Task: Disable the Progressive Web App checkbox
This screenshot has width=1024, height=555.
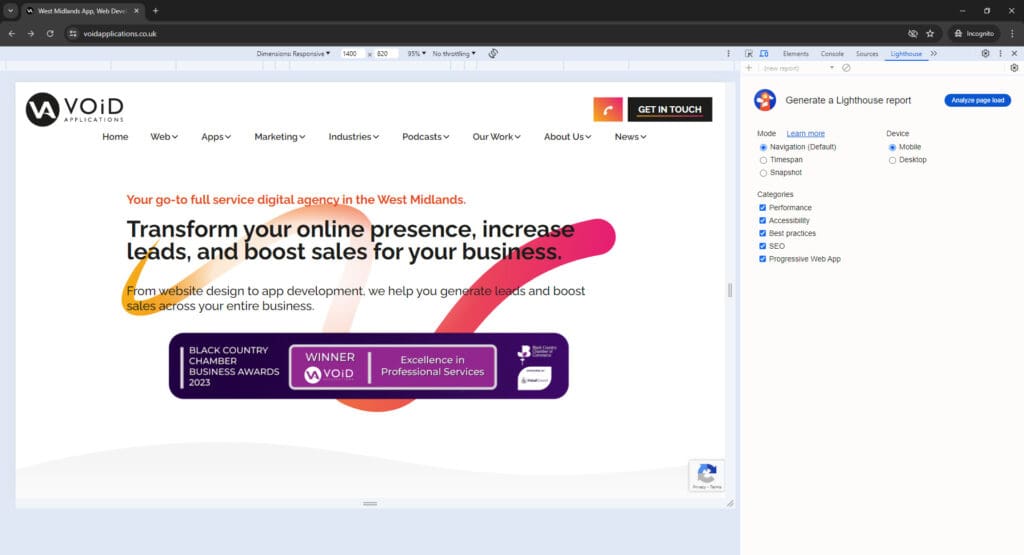Action: pyautogui.click(x=763, y=259)
